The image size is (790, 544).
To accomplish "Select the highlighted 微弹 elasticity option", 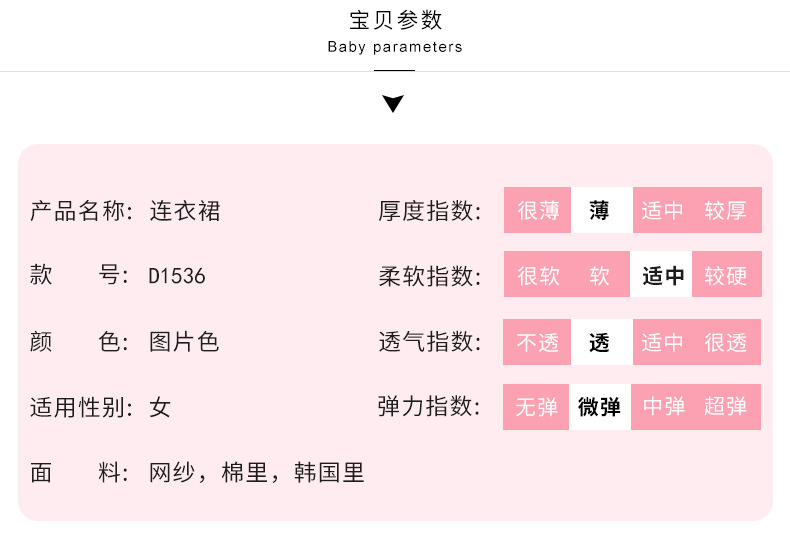I will pos(600,407).
